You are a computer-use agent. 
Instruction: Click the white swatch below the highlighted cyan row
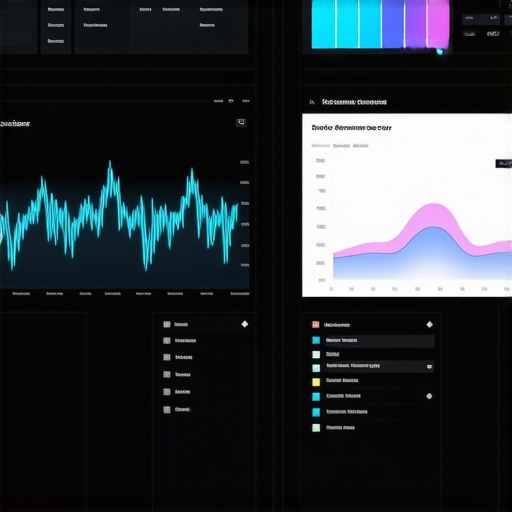(x=316, y=355)
